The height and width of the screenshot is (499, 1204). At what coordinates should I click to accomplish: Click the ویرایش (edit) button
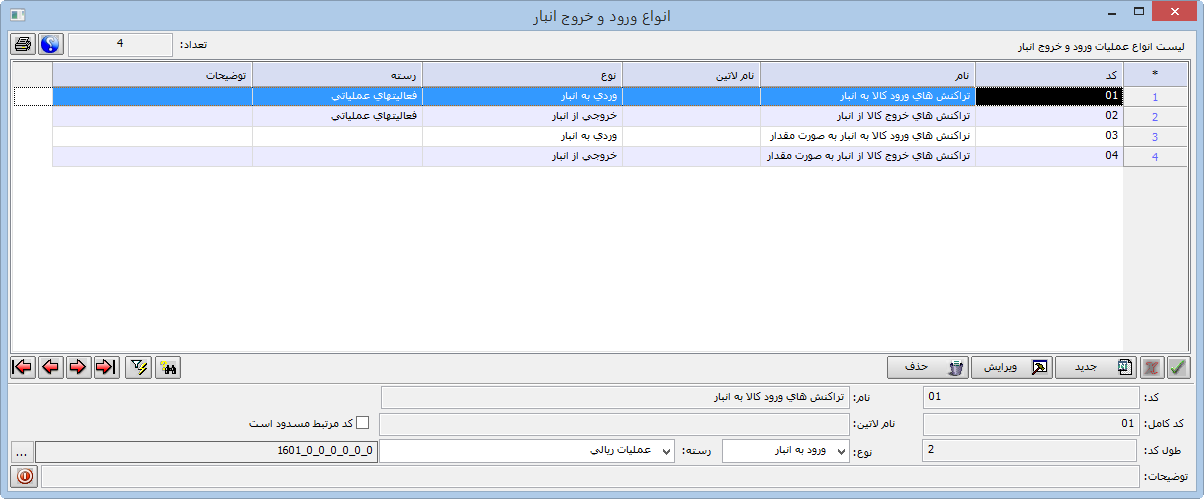1013,367
